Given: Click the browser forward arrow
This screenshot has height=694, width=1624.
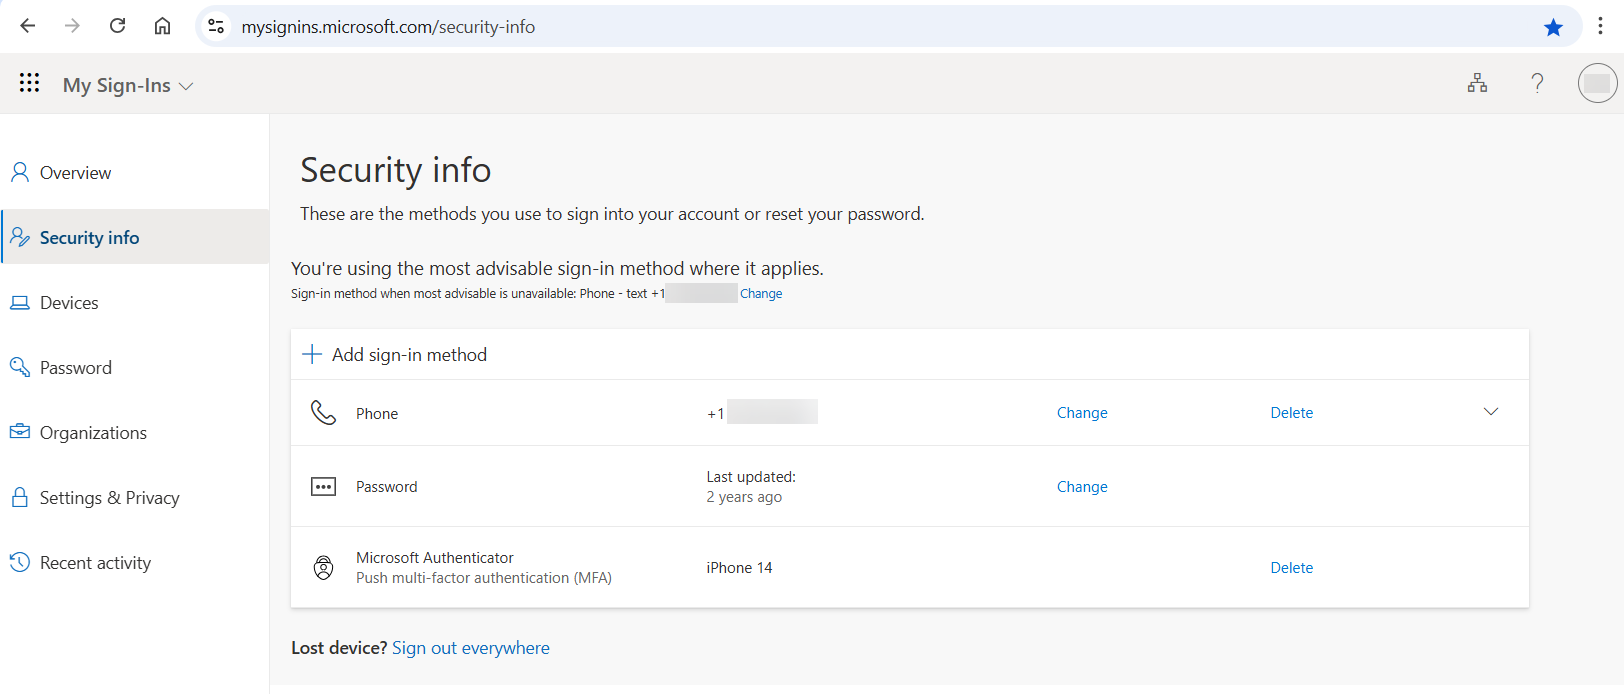Looking at the screenshot, I should click(72, 26).
